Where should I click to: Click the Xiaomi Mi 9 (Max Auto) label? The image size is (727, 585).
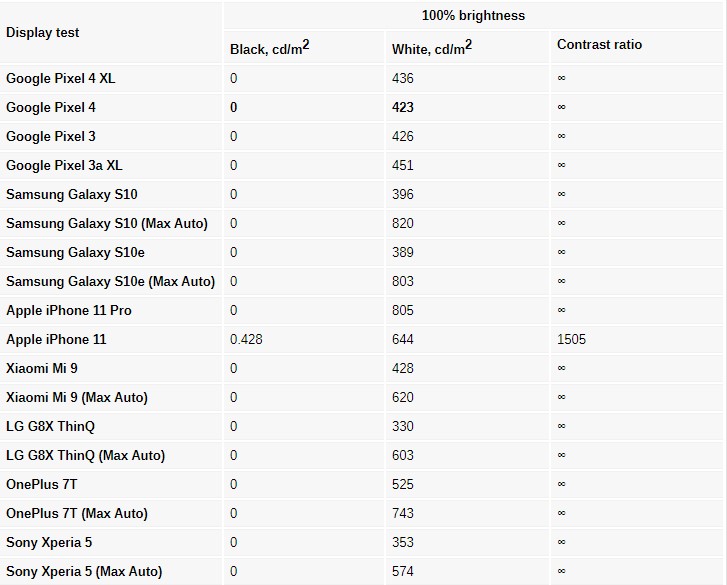click(x=77, y=397)
